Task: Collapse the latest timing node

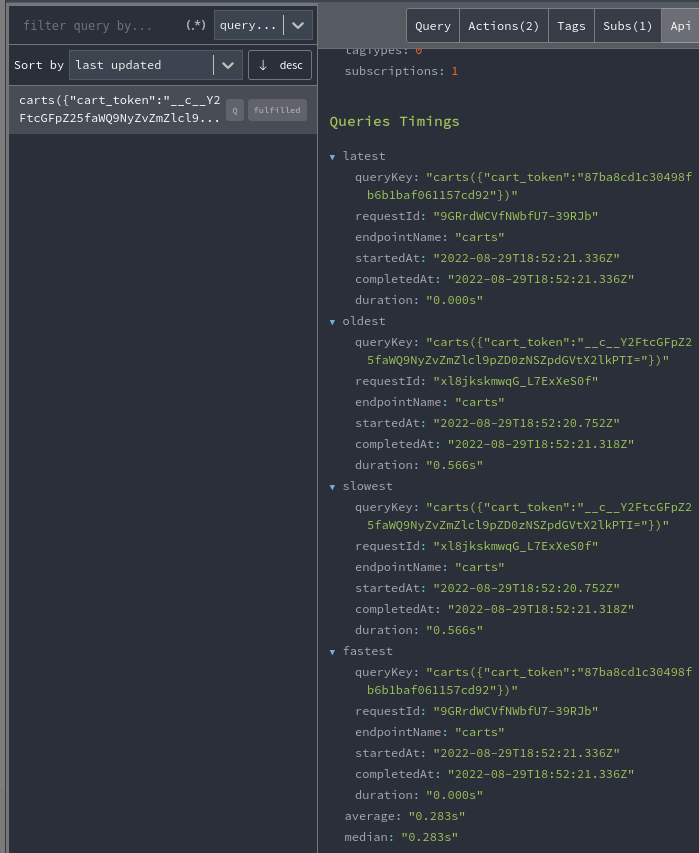Action: pyautogui.click(x=332, y=157)
